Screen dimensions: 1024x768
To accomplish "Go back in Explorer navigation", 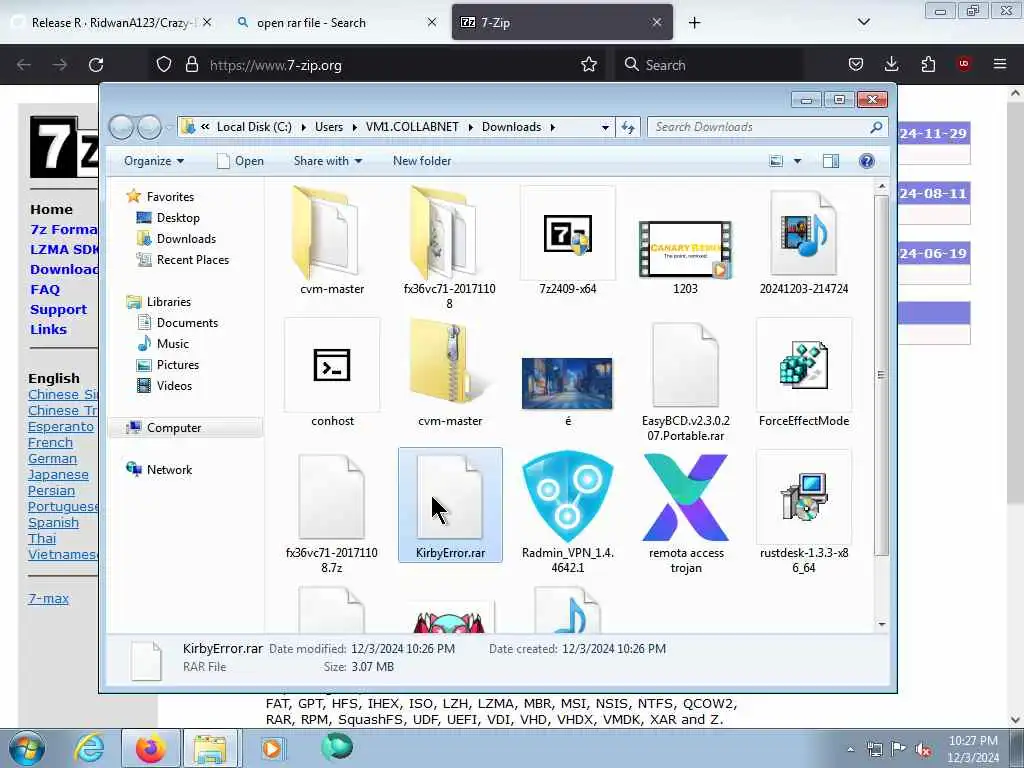I will click(x=121, y=127).
